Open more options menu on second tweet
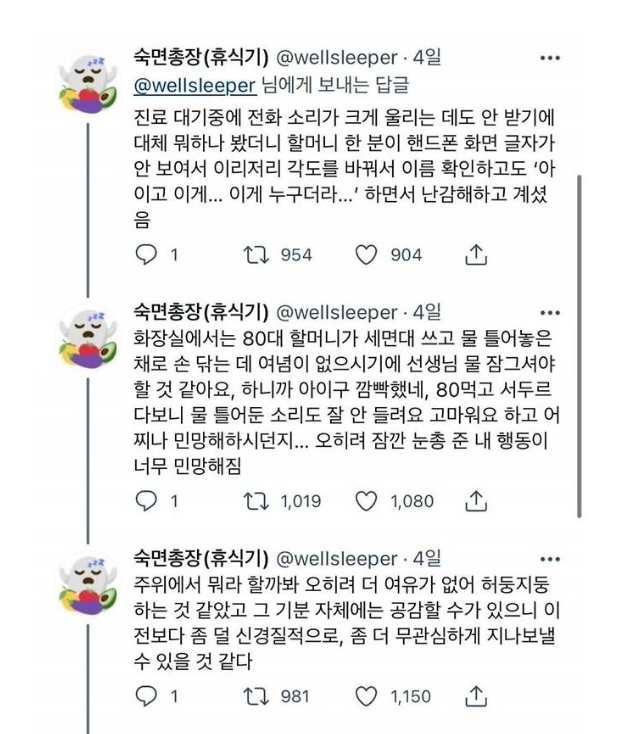This screenshot has width=617, height=734. point(550,313)
